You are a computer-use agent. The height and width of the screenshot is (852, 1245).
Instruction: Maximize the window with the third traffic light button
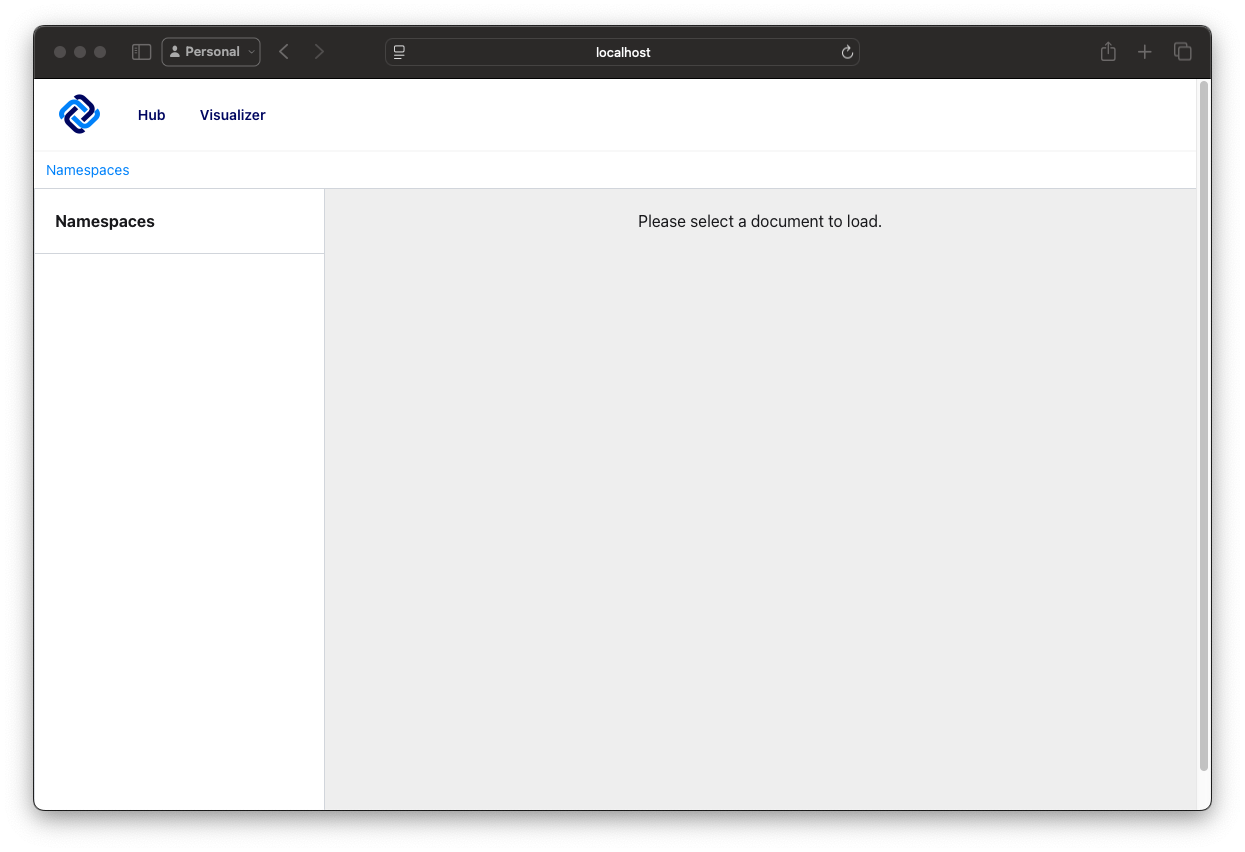(x=100, y=52)
